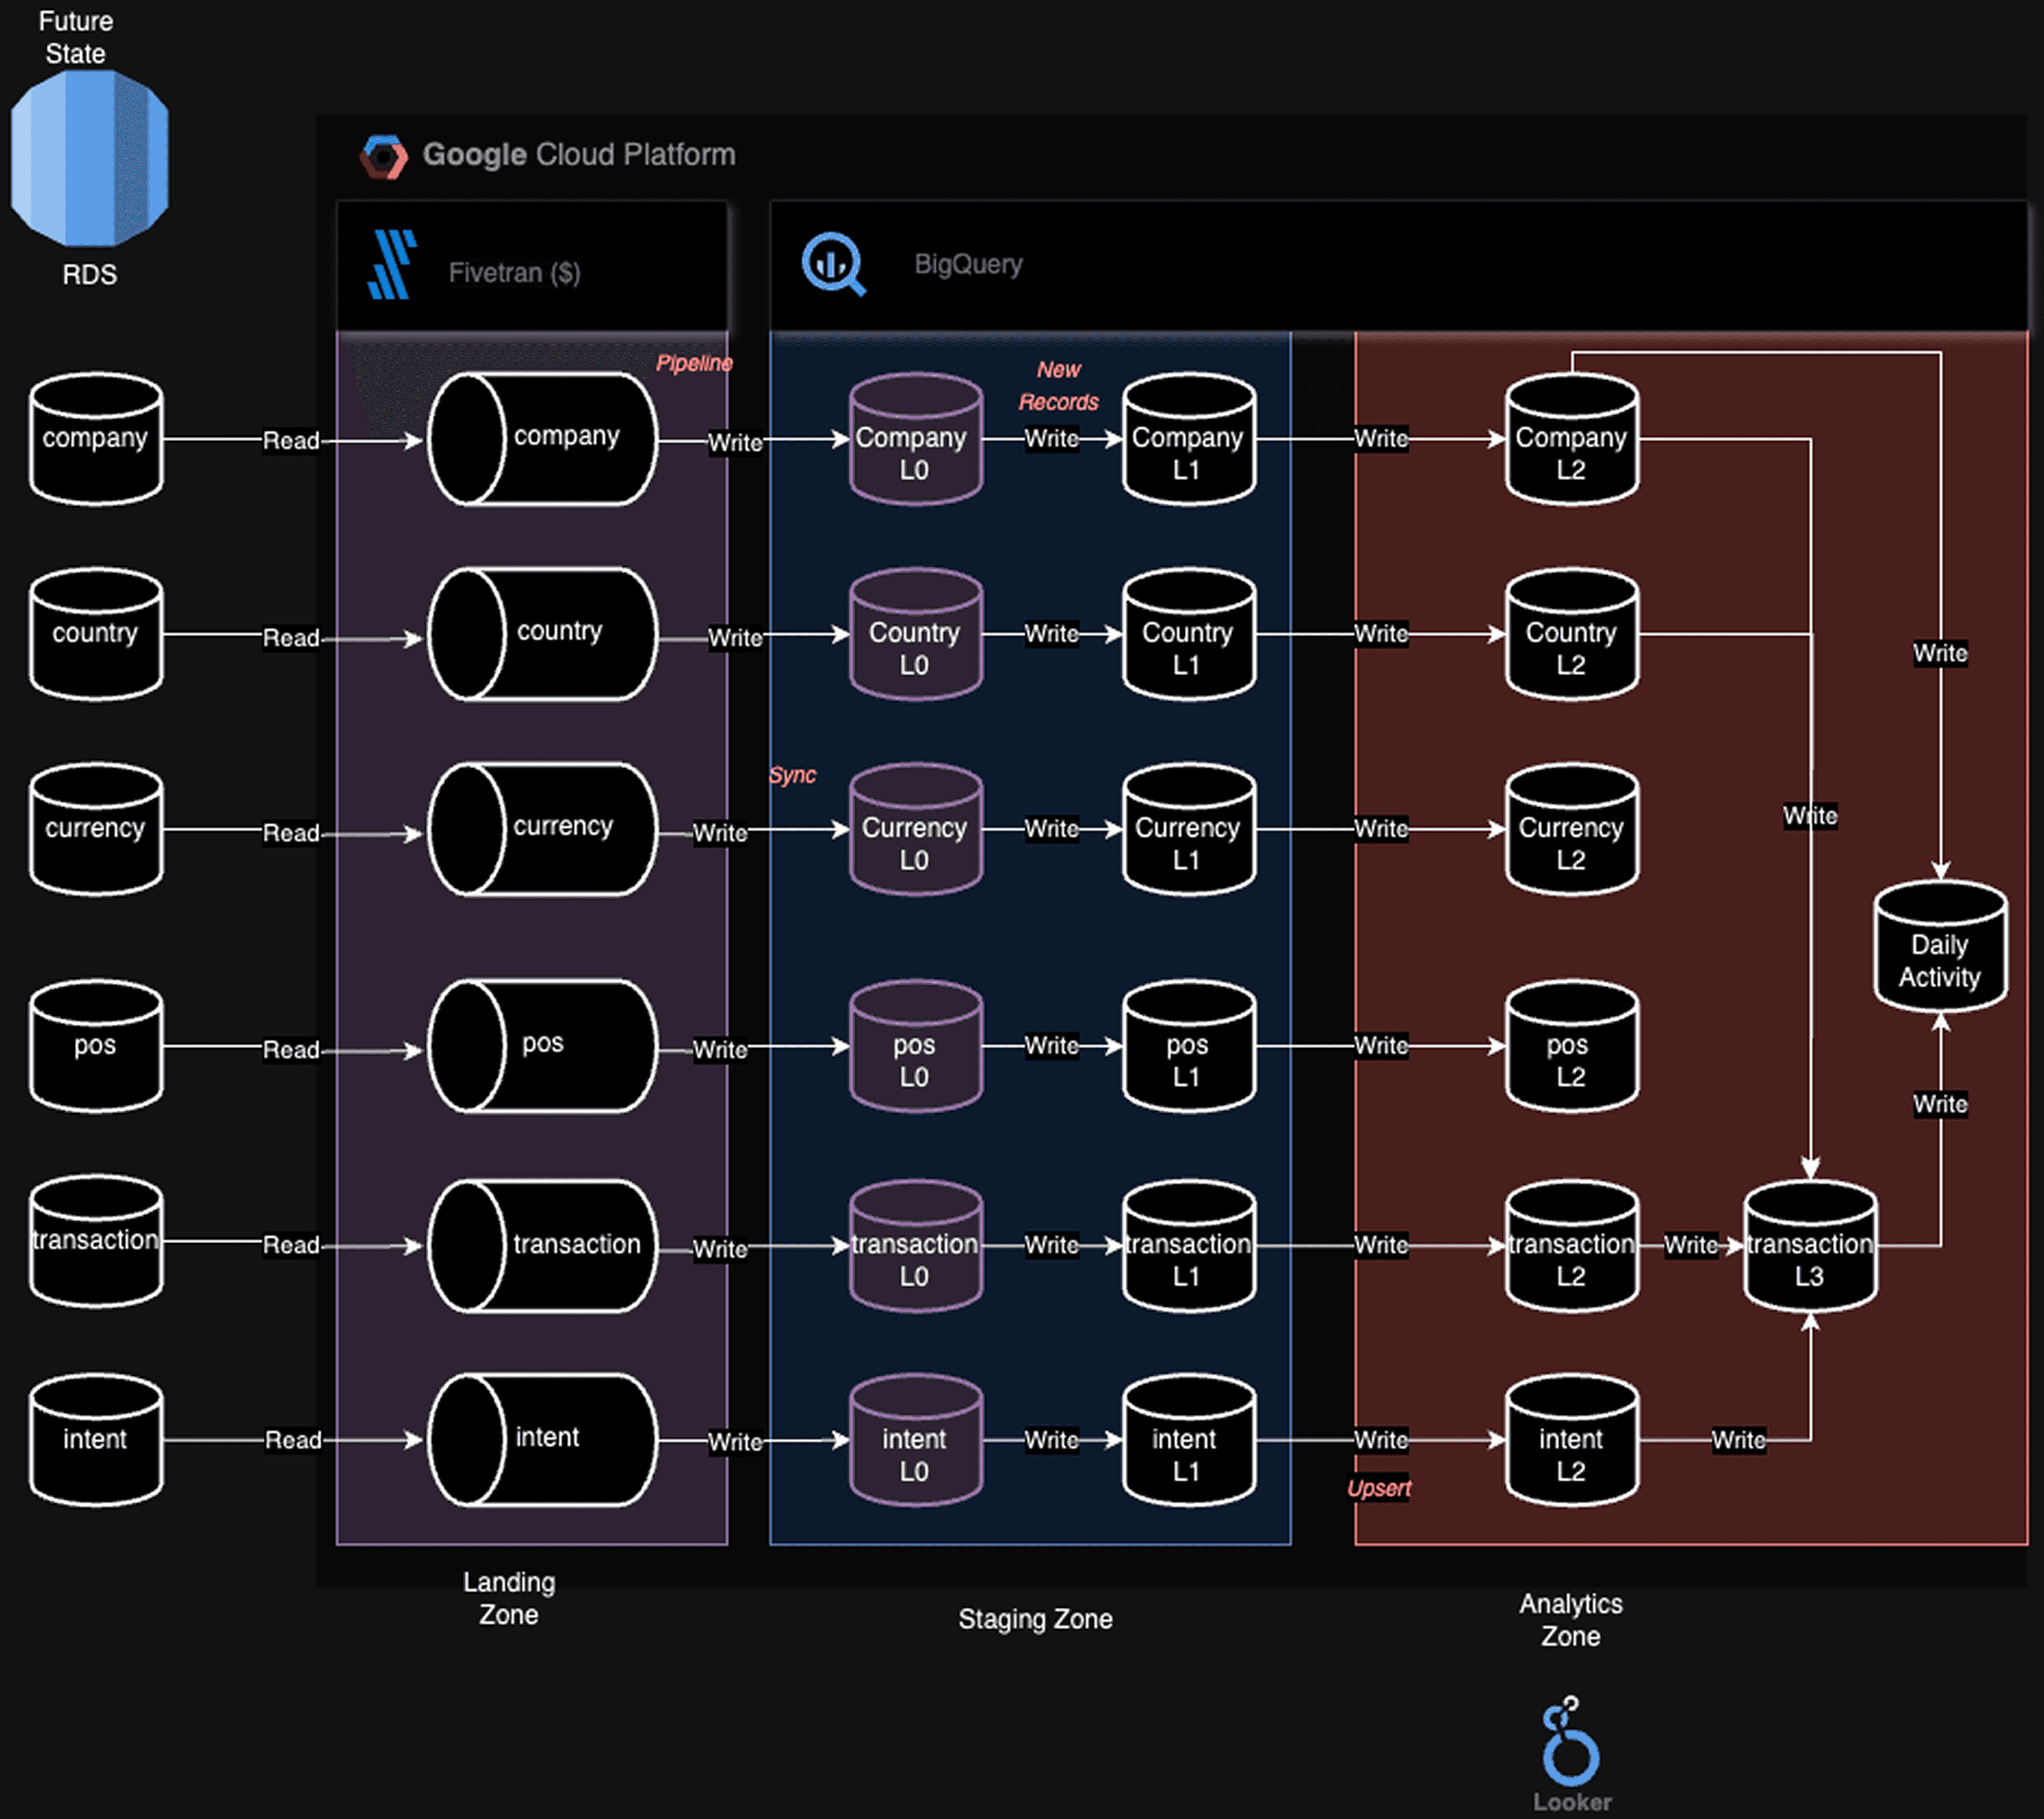
Task: Click the red Upsert annotation label
Action: pyautogui.click(x=1378, y=1488)
